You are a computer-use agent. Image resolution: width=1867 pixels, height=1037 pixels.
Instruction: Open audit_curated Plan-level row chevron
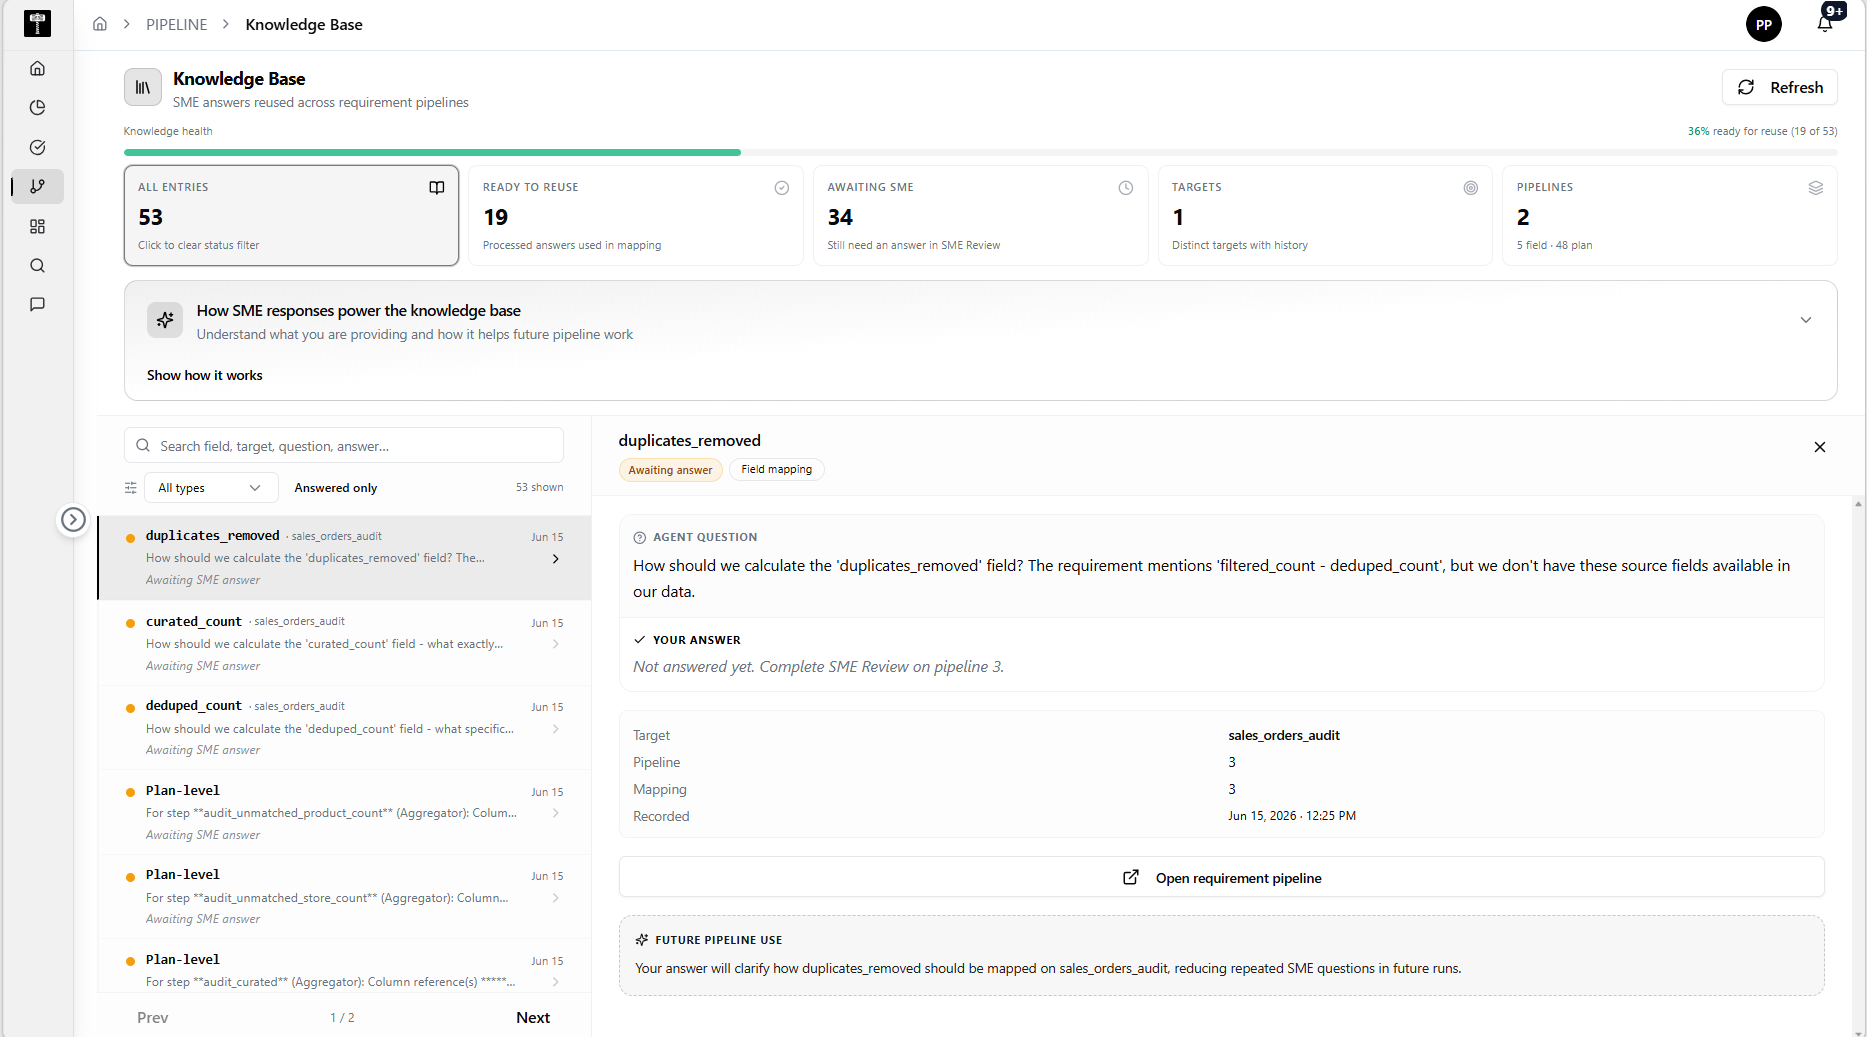pyautogui.click(x=556, y=982)
